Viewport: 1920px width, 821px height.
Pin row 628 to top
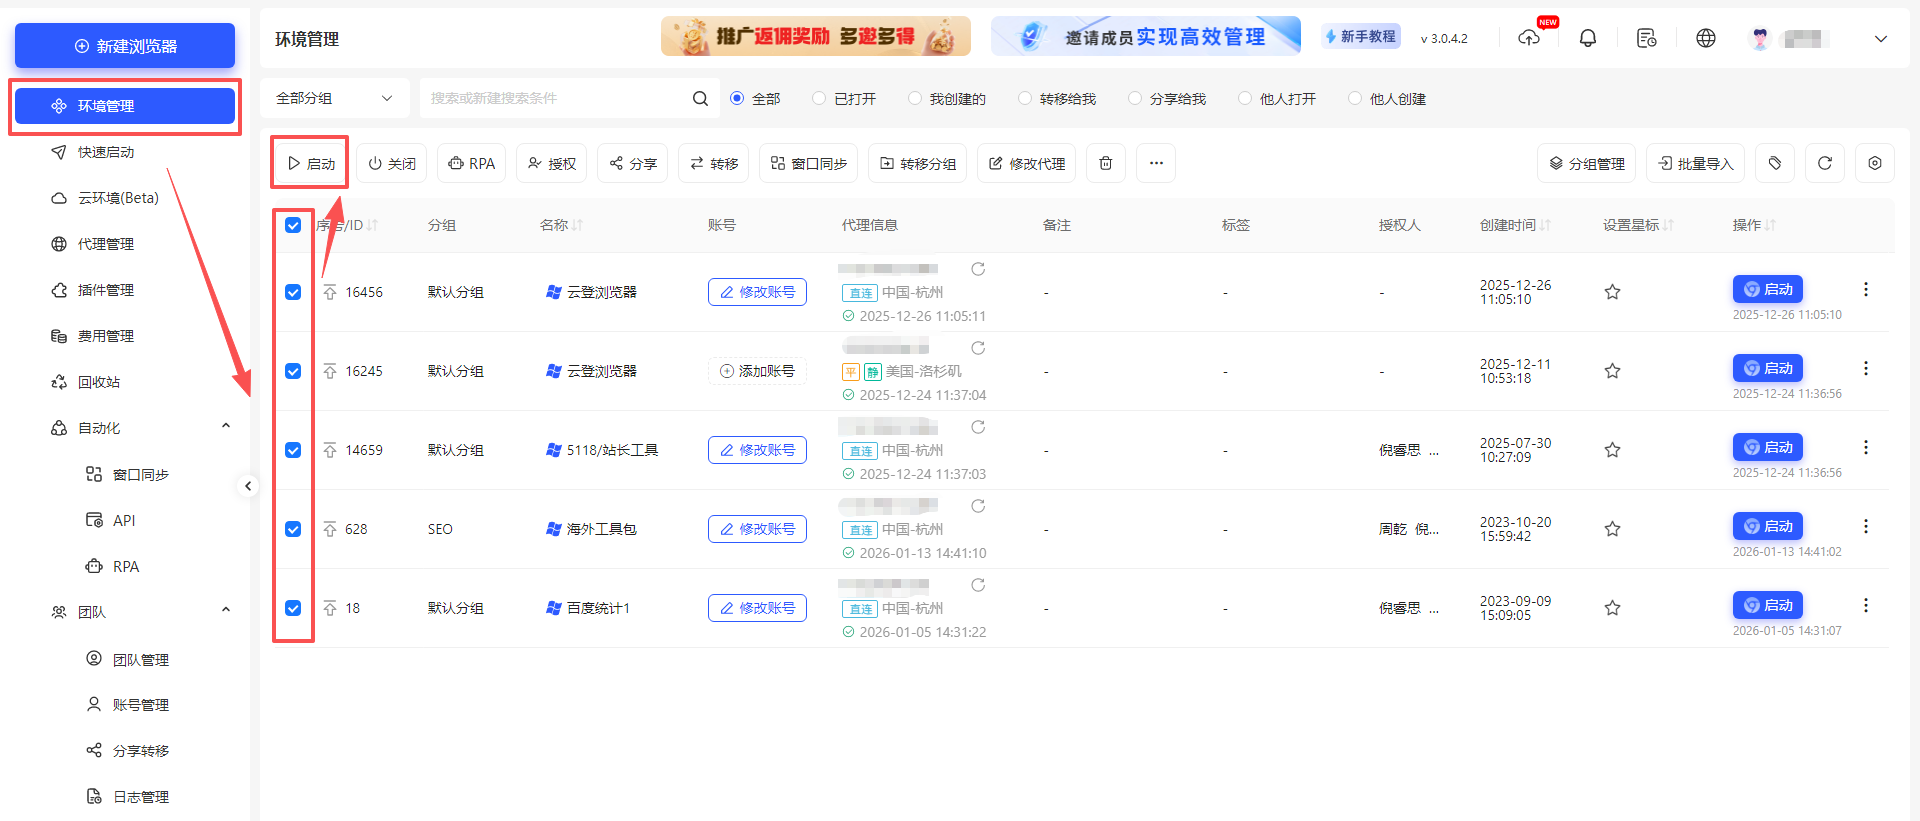[330, 529]
